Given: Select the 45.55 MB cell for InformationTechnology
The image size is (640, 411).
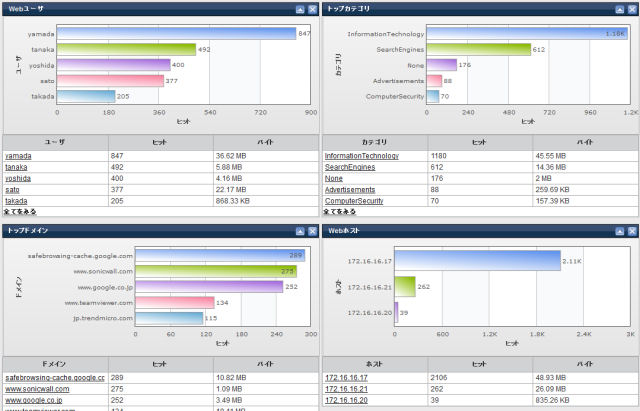Looking at the screenshot, I should (x=585, y=156).
